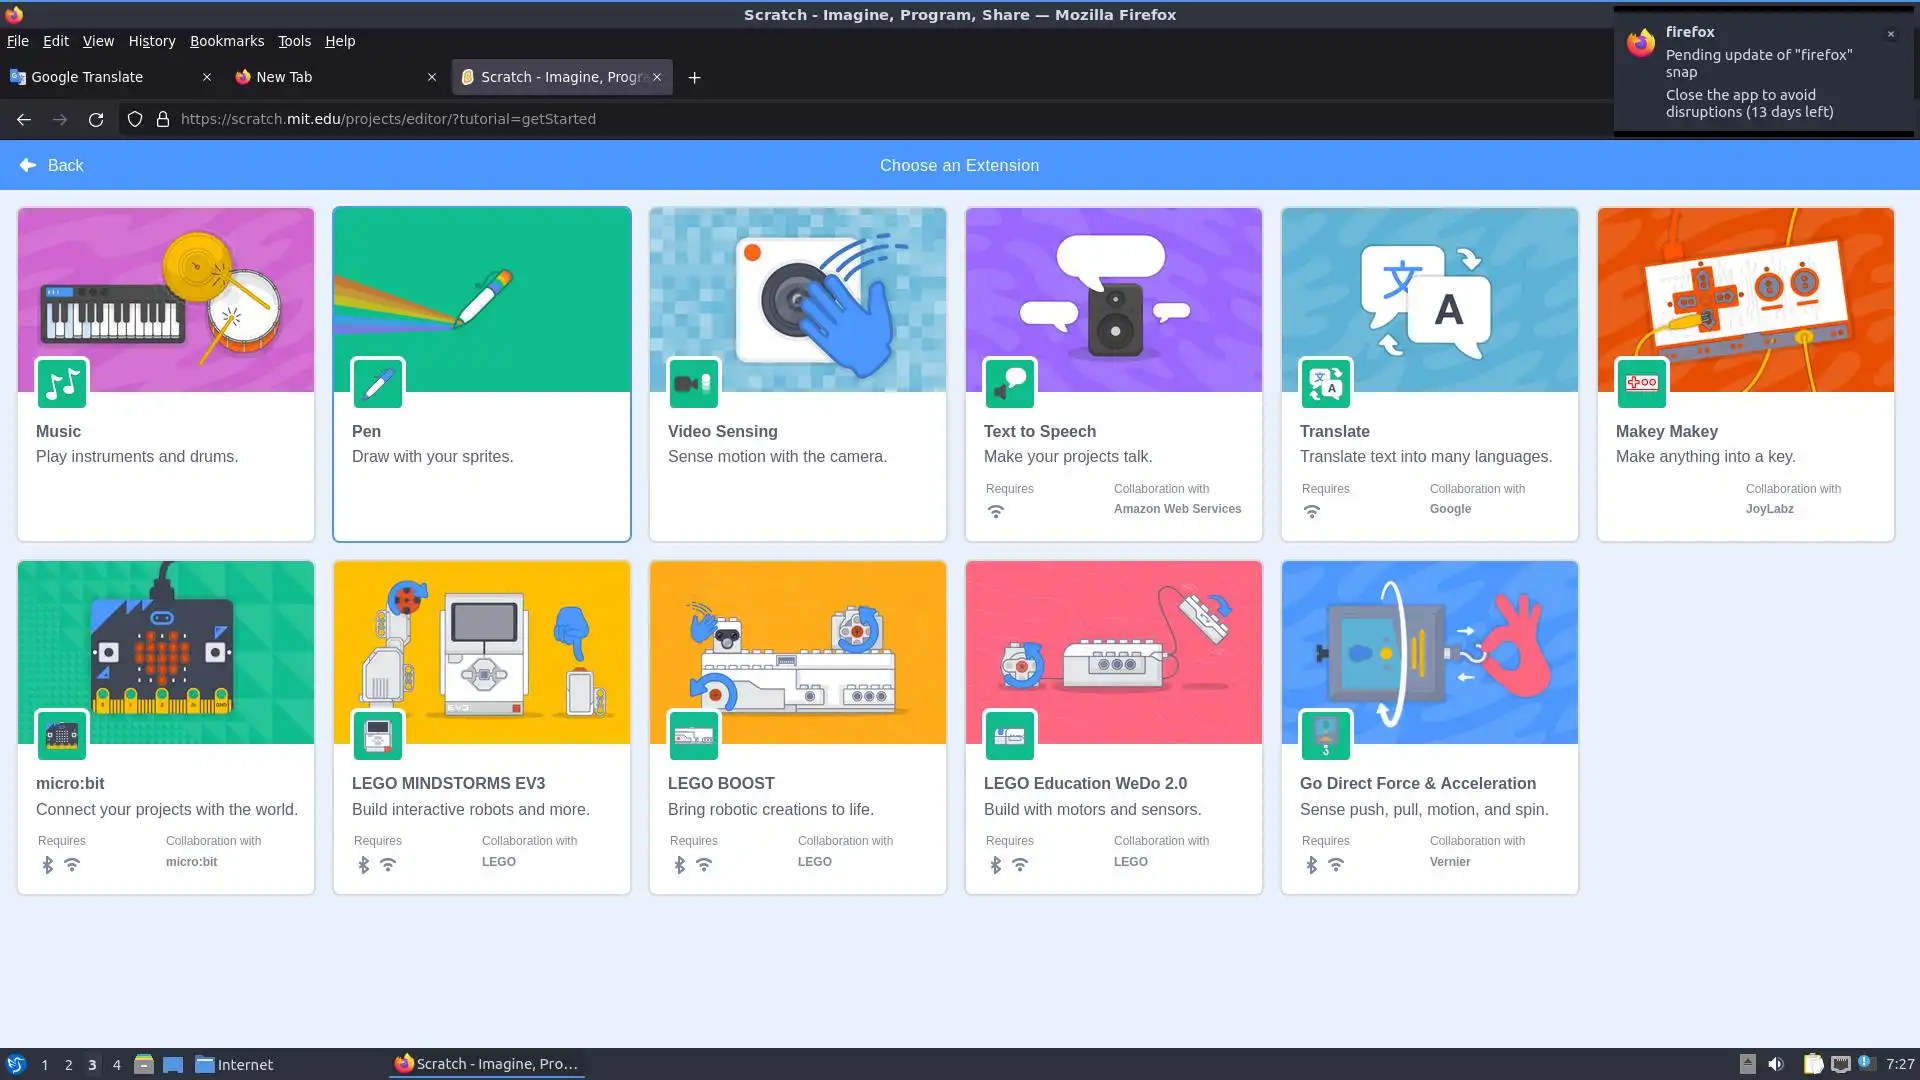Click the Video Sensing camera icon

[693, 384]
